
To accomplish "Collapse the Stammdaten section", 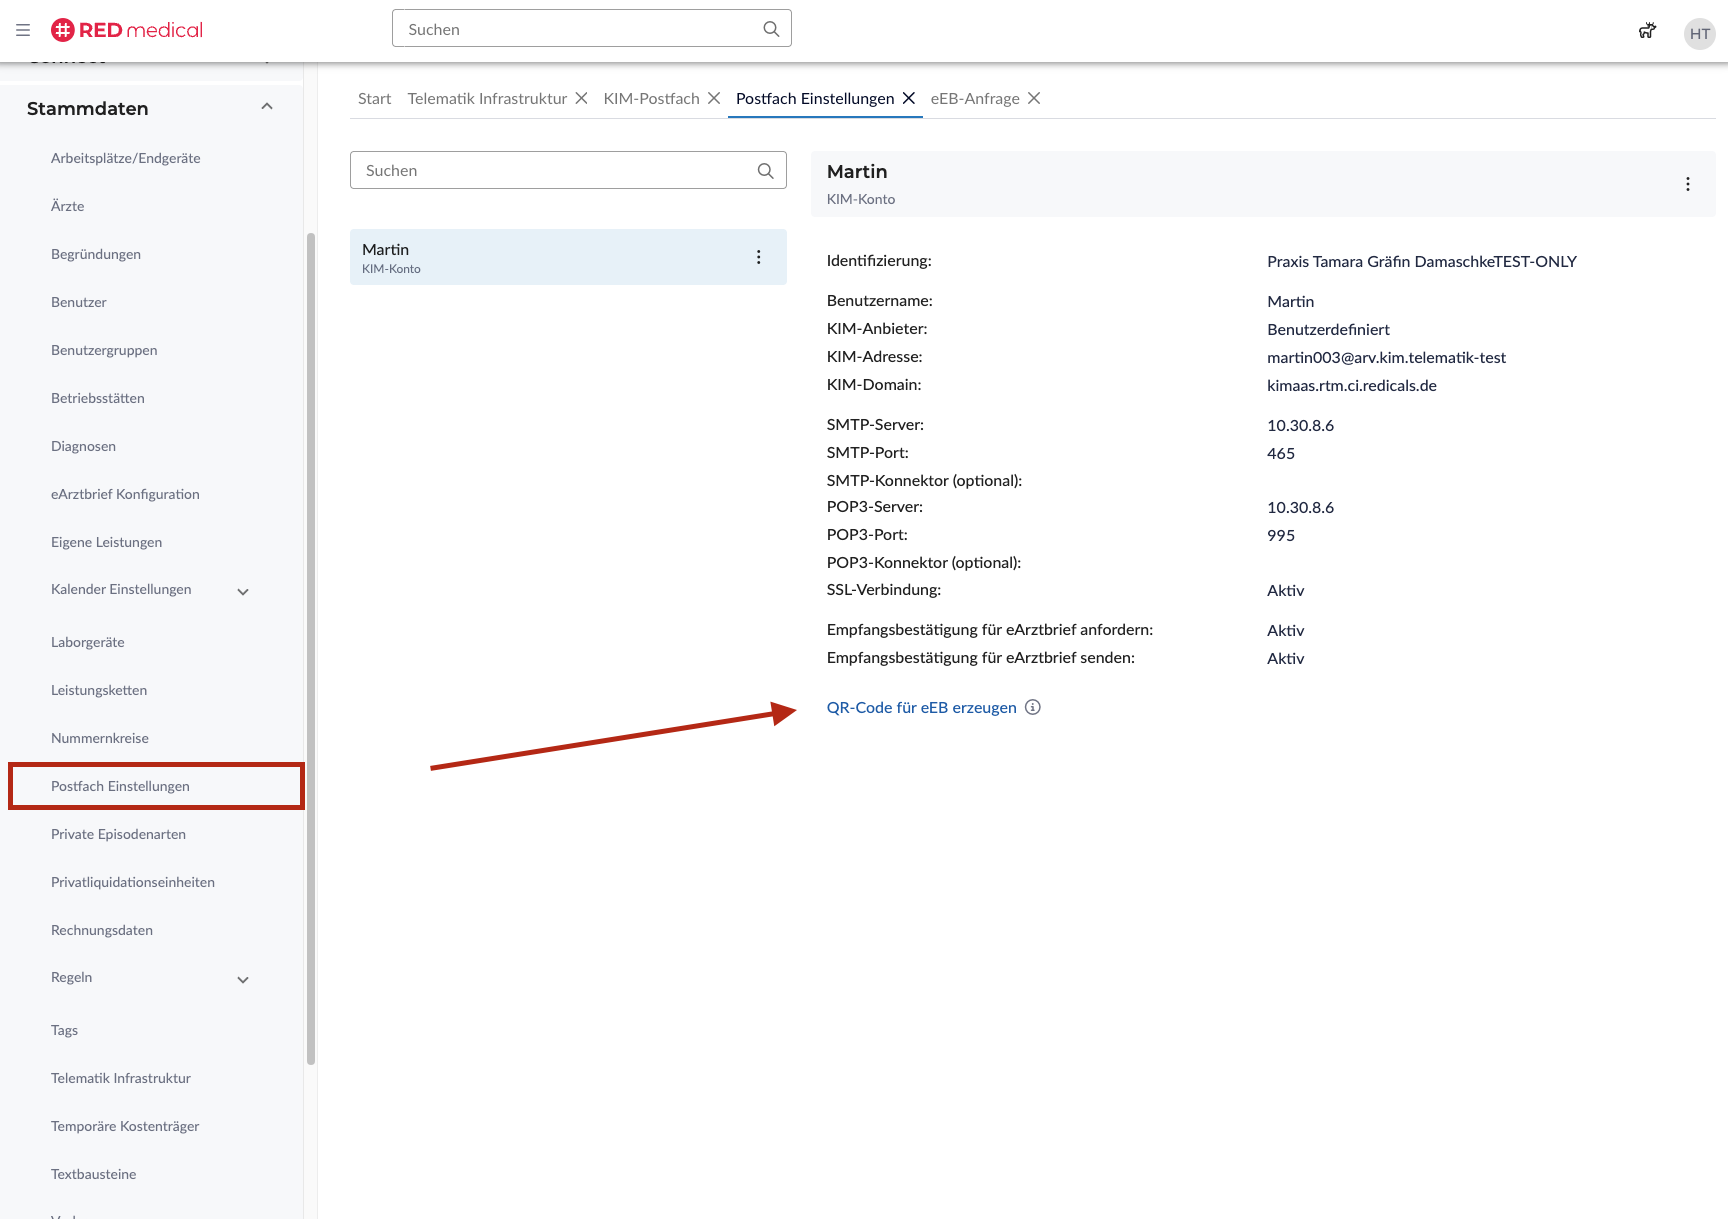I will (x=267, y=107).
